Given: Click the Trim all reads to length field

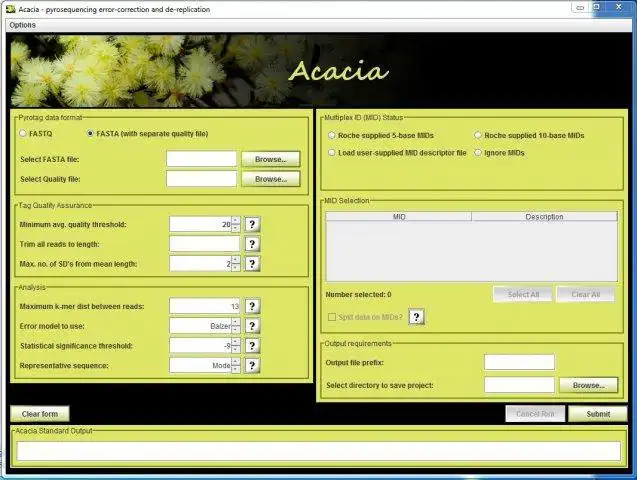Looking at the screenshot, I should point(205,244).
